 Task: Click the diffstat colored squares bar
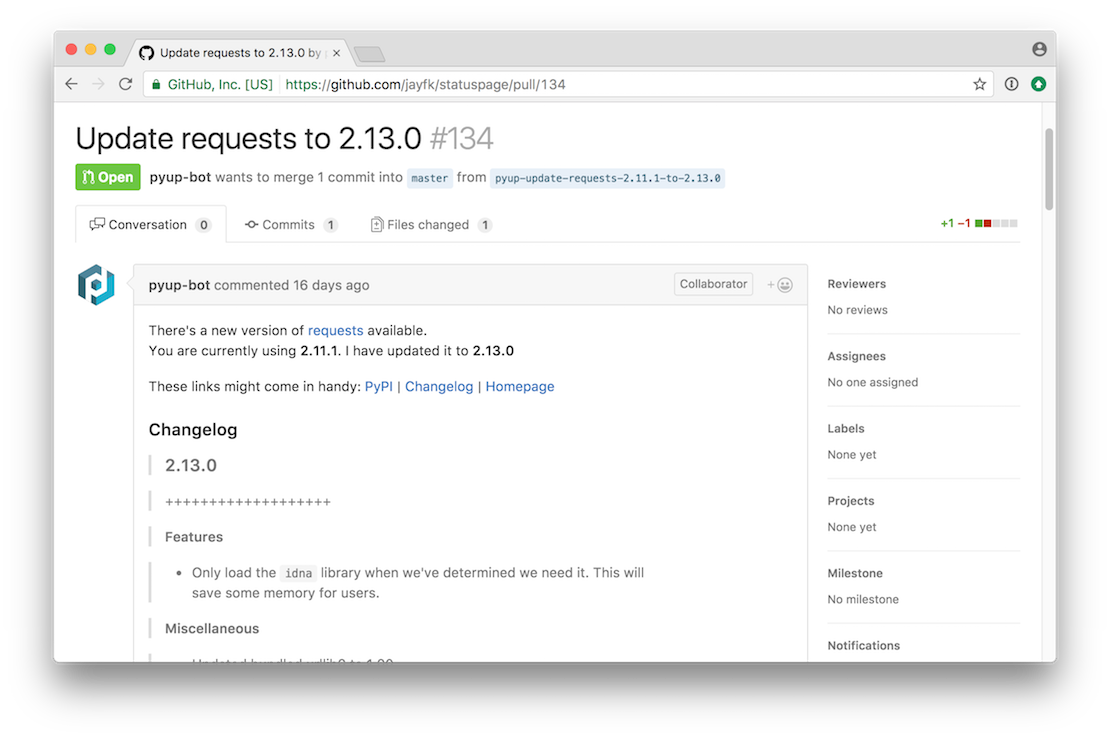click(996, 224)
